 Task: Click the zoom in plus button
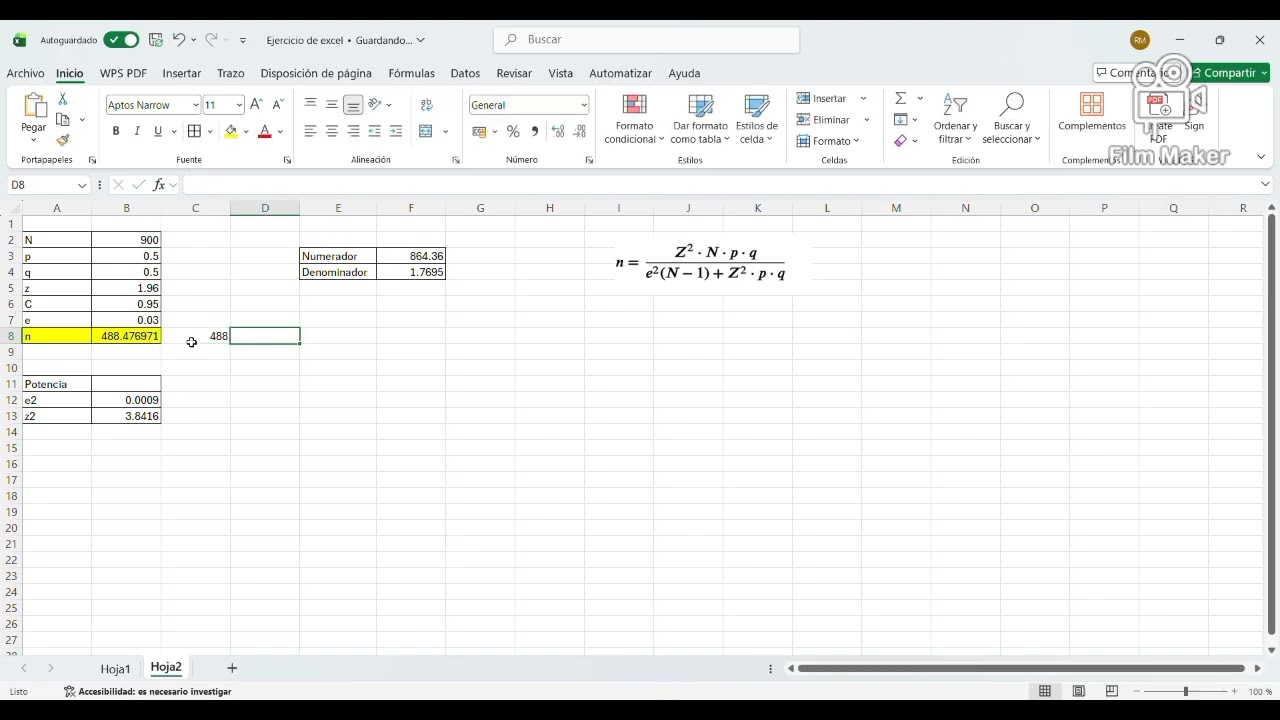tap(1234, 691)
